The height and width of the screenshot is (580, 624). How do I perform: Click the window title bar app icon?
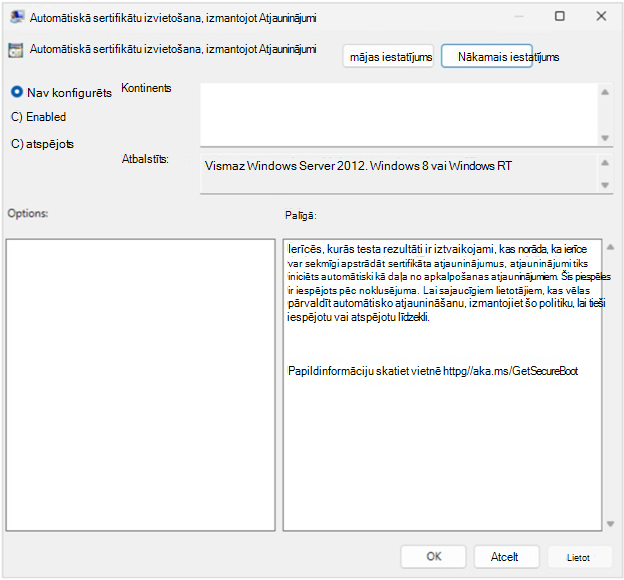(17, 17)
